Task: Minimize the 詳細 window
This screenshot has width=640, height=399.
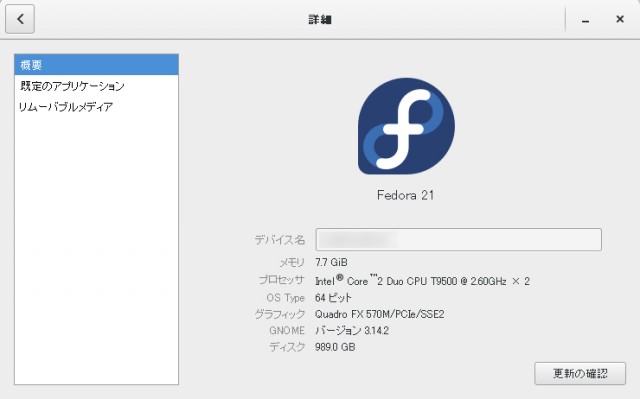Action: point(585,19)
